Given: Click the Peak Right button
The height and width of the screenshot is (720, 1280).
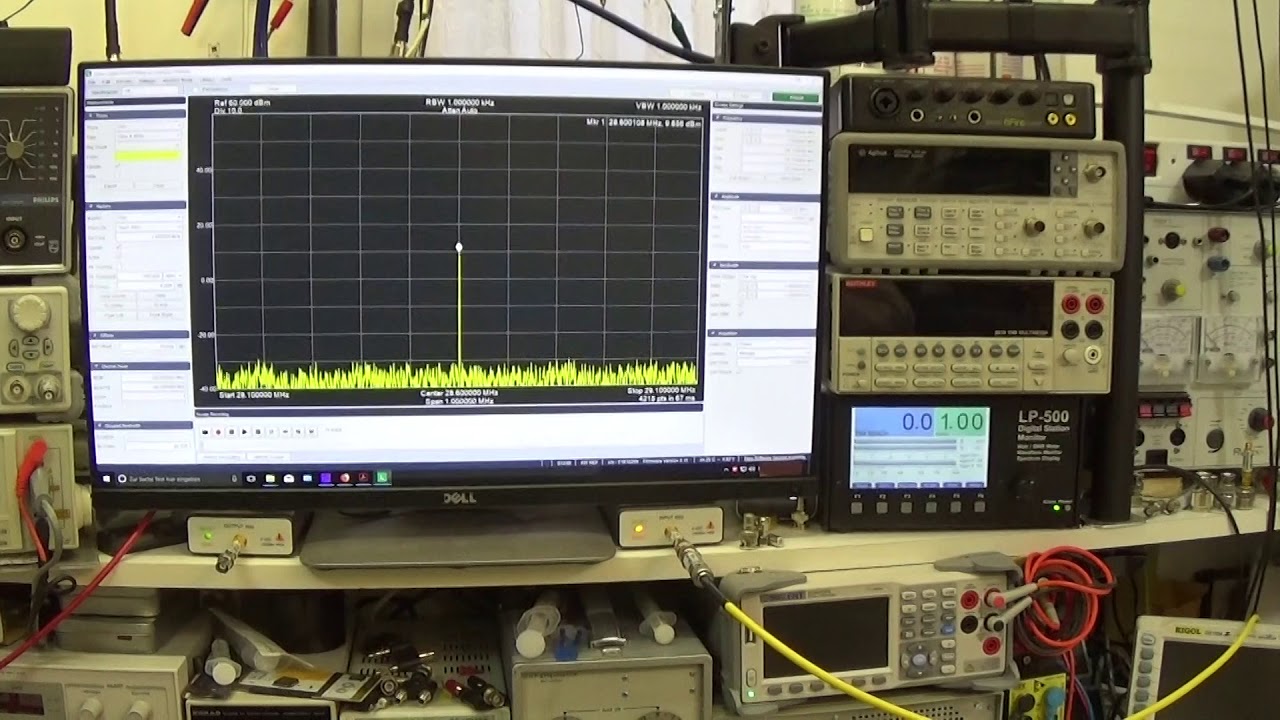Looking at the screenshot, I should tap(160, 315).
